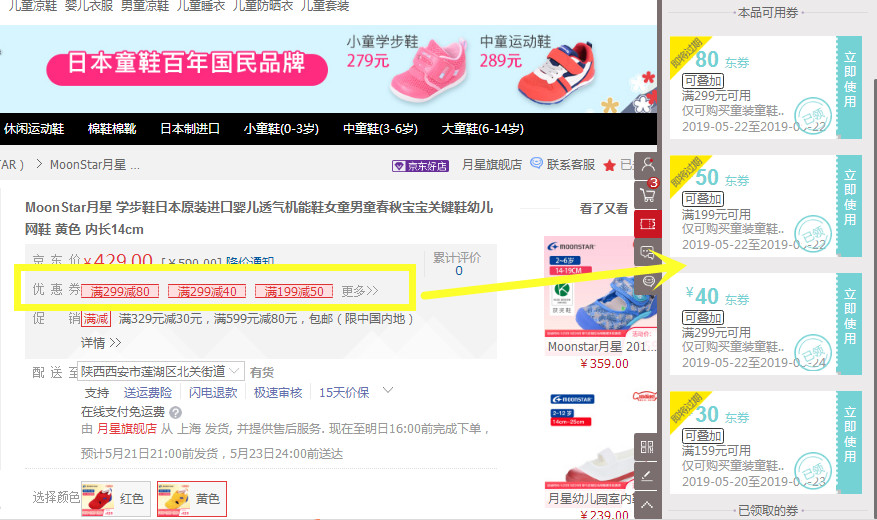Open the 小童鞋(0-3岁) menu item
The height and width of the screenshot is (520, 877).
coord(281,129)
